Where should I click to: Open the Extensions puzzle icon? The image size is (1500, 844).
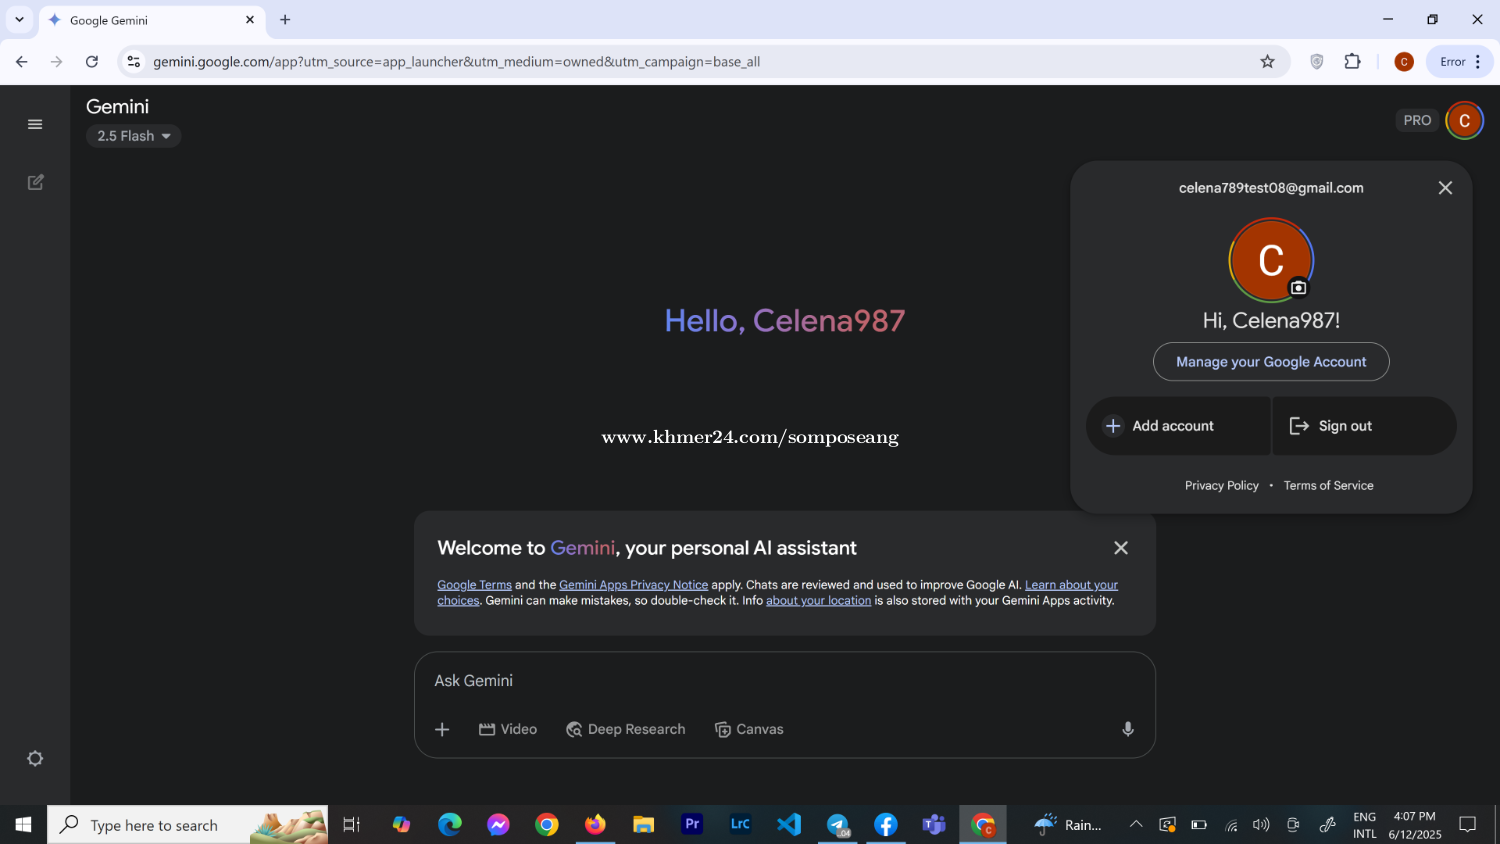tap(1352, 62)
